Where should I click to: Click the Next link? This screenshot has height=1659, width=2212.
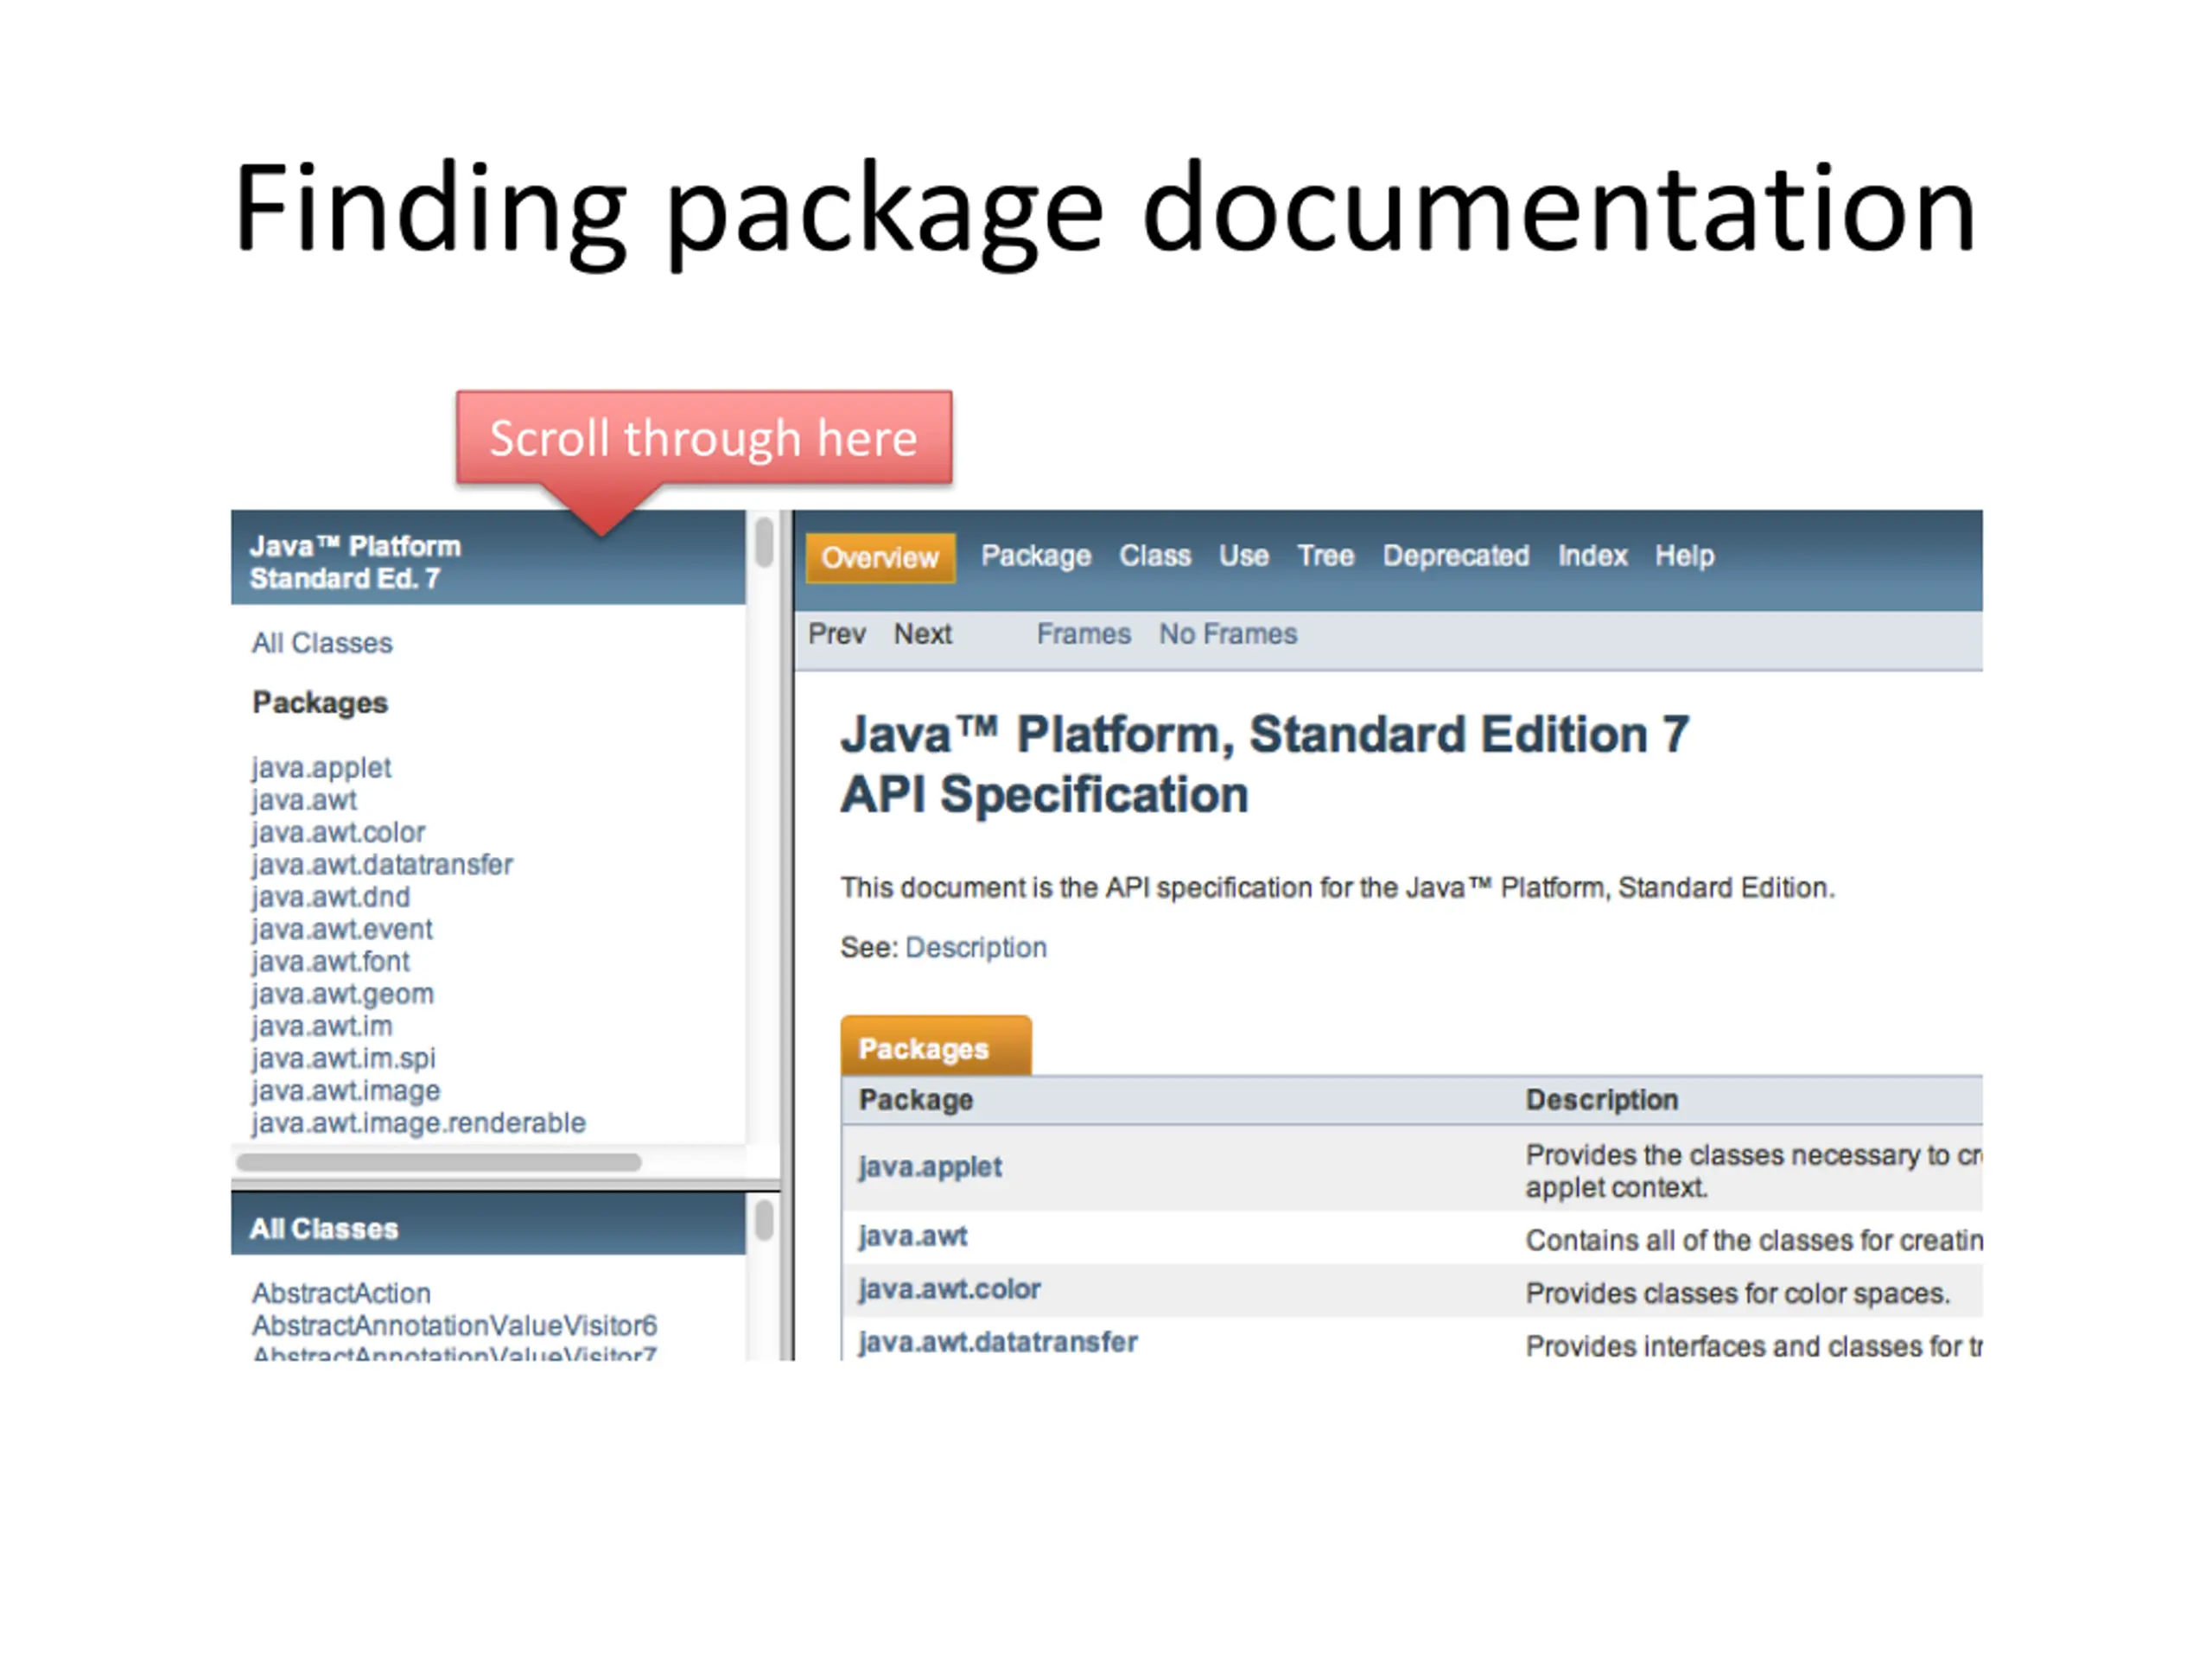(922, 634)
